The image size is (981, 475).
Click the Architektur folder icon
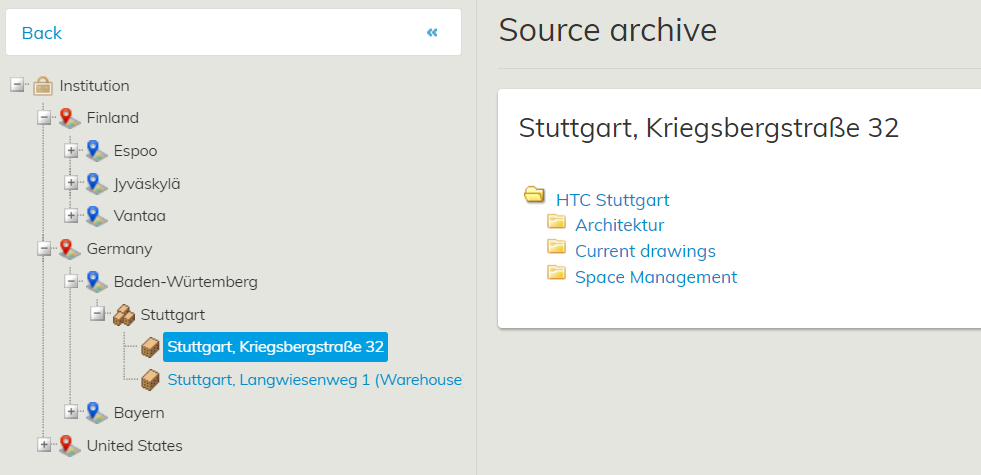tap(557, 223)
